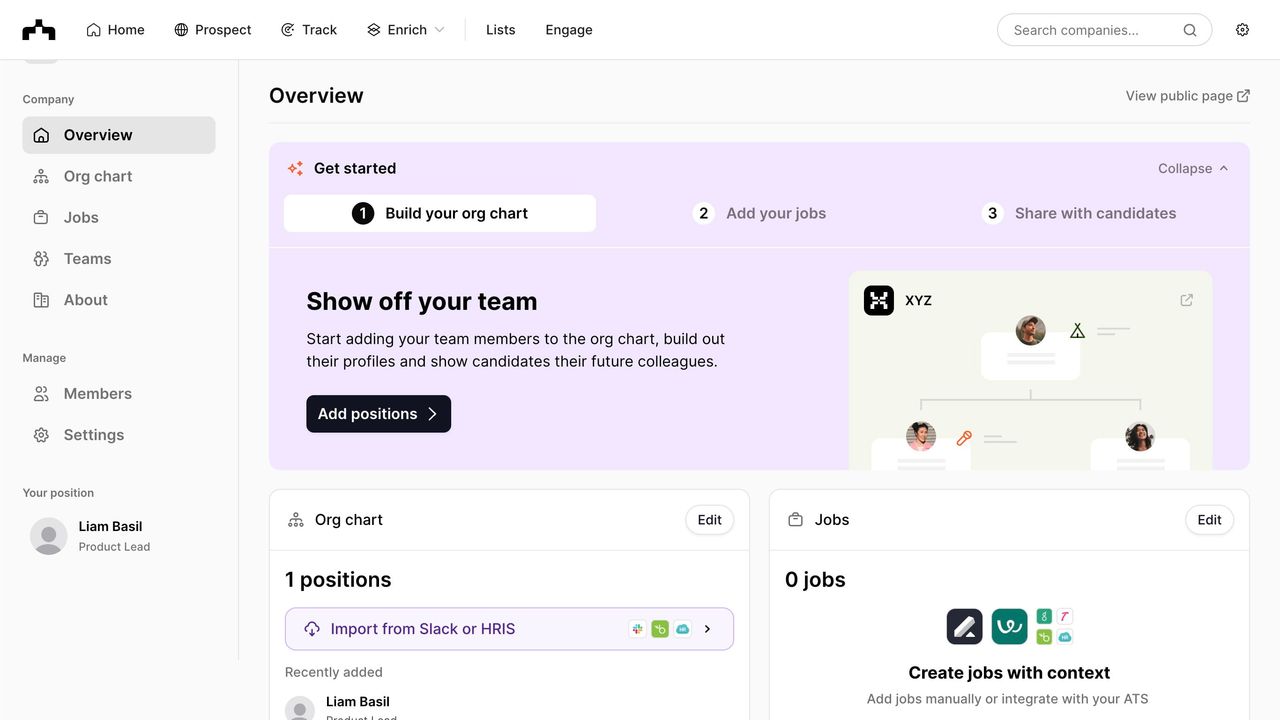Click Edit on the Jobs card

click(x=1209, y=520)
